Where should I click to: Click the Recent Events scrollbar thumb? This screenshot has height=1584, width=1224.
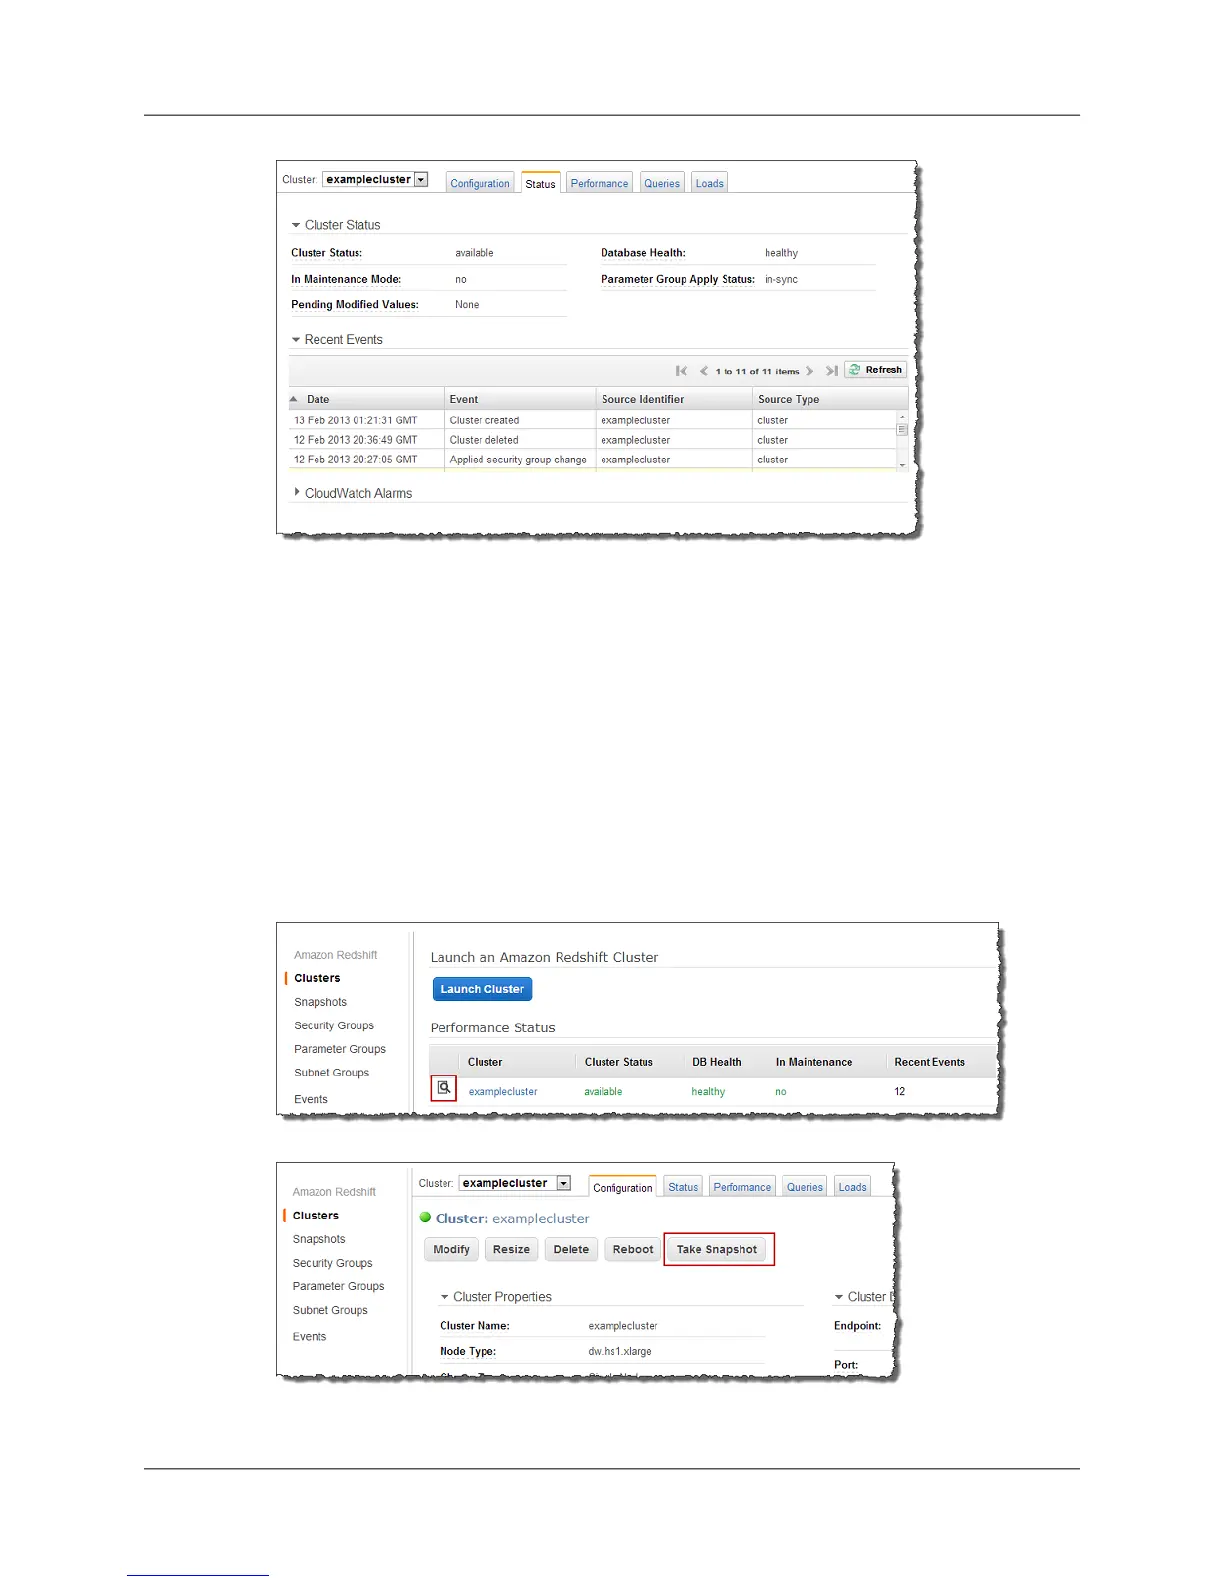(x=902, y=429)
